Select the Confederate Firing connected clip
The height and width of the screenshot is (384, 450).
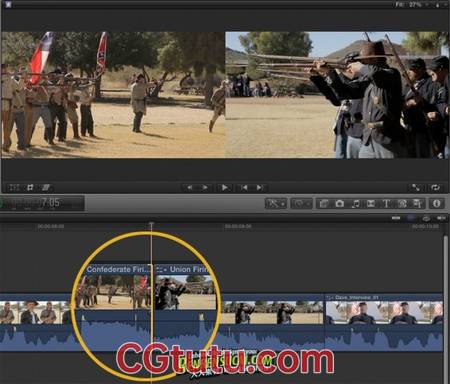[114, 287]
